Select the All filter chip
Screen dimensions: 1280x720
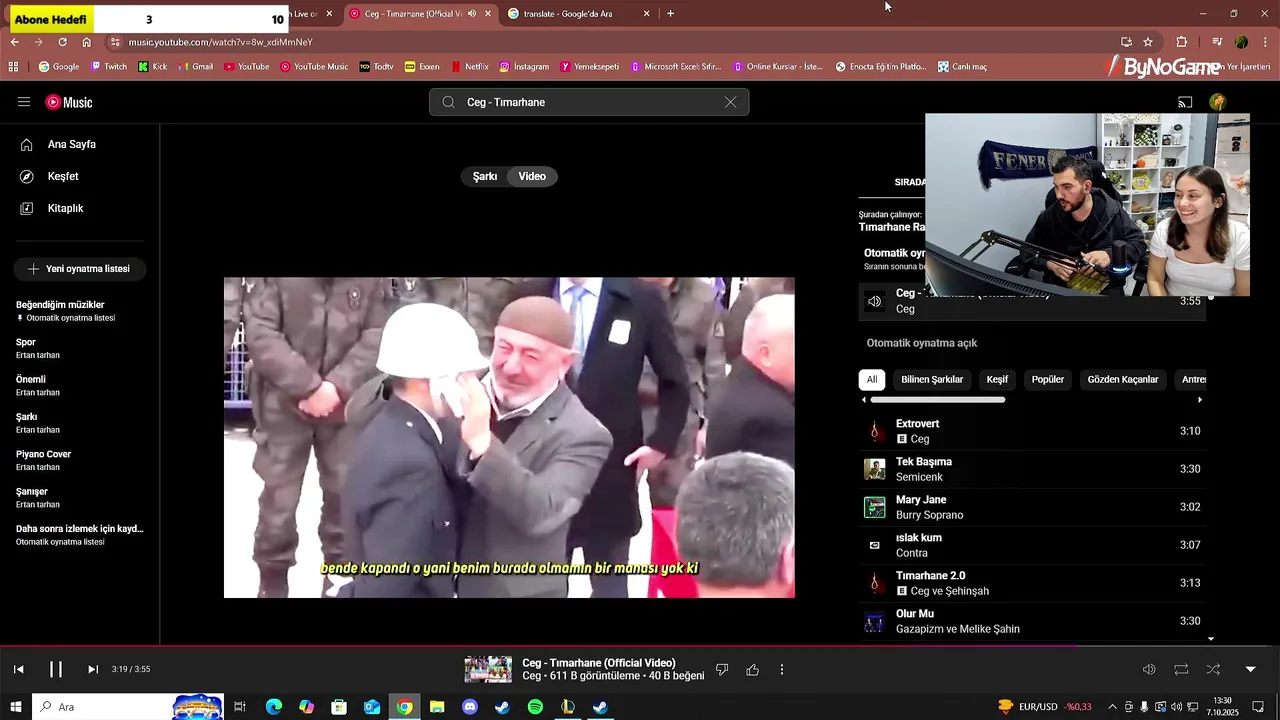[872, 380]
